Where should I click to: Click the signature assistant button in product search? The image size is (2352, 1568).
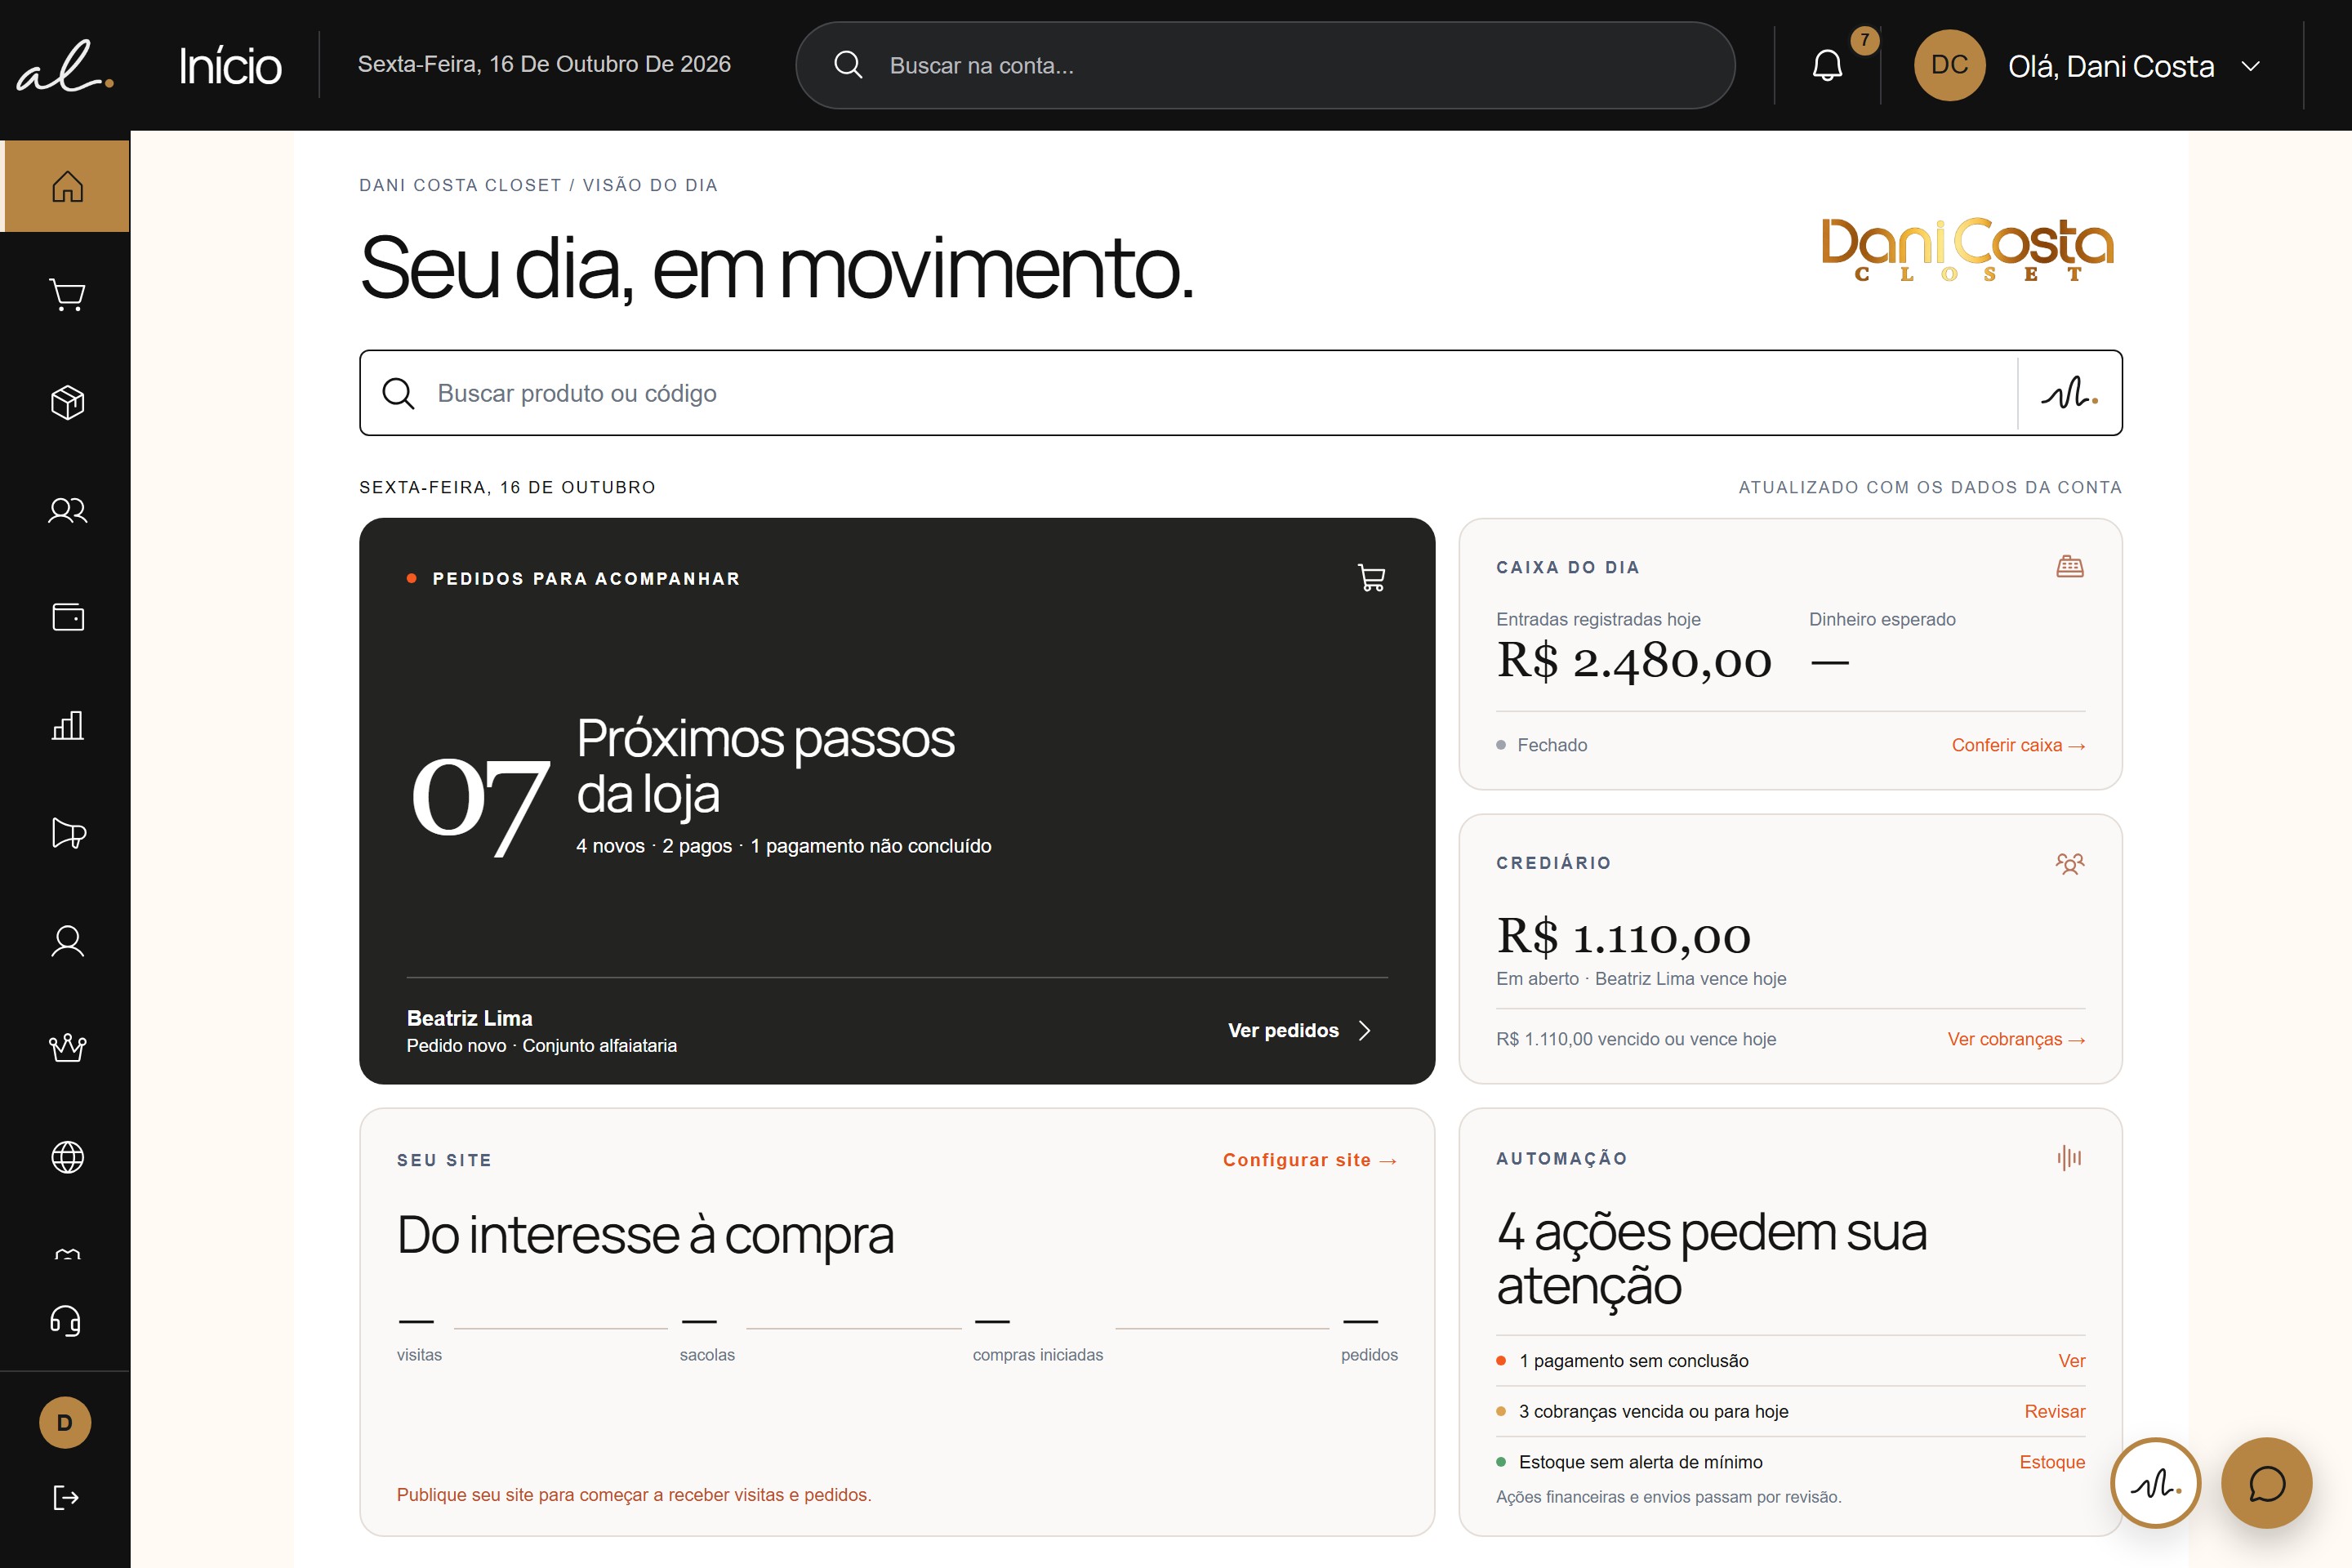coord(2069,393)
